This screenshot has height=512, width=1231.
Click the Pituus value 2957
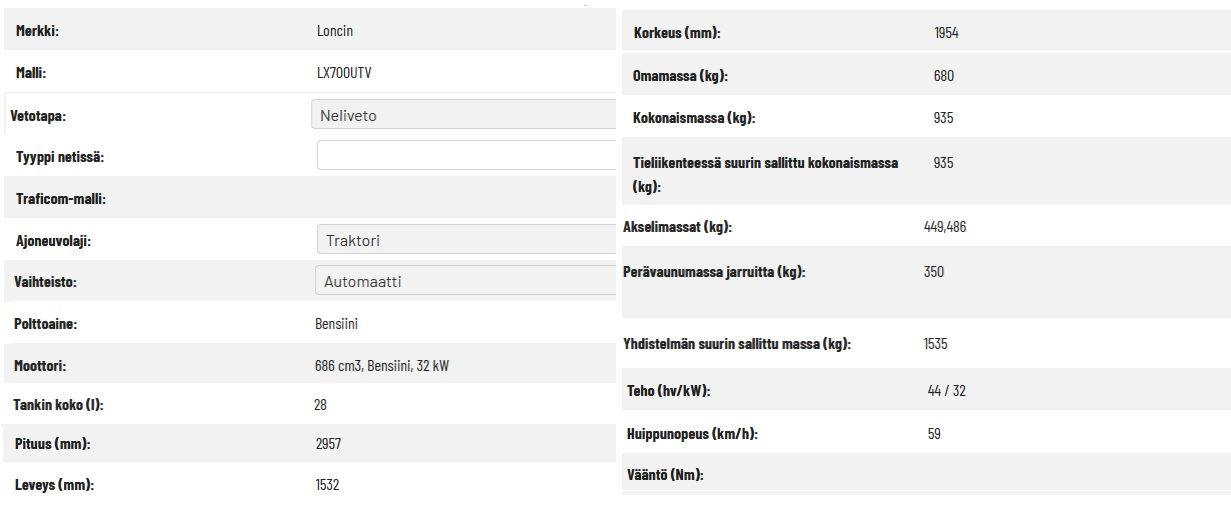coord(328,444)
